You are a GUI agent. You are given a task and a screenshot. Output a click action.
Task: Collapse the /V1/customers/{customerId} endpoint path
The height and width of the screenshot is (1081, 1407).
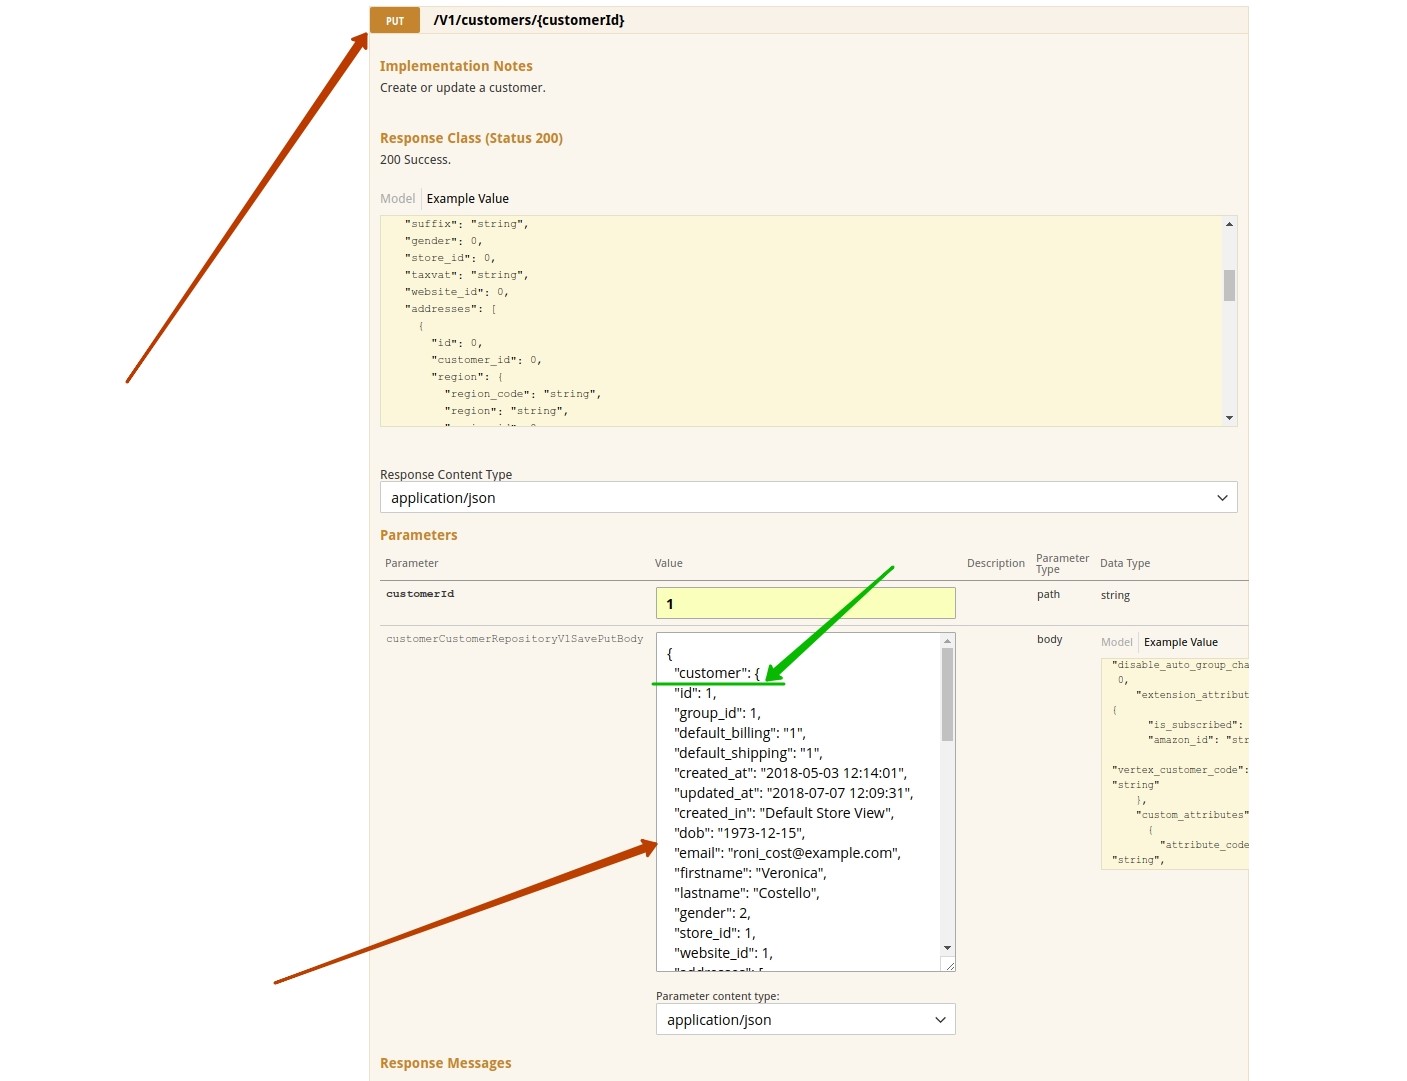528,20
